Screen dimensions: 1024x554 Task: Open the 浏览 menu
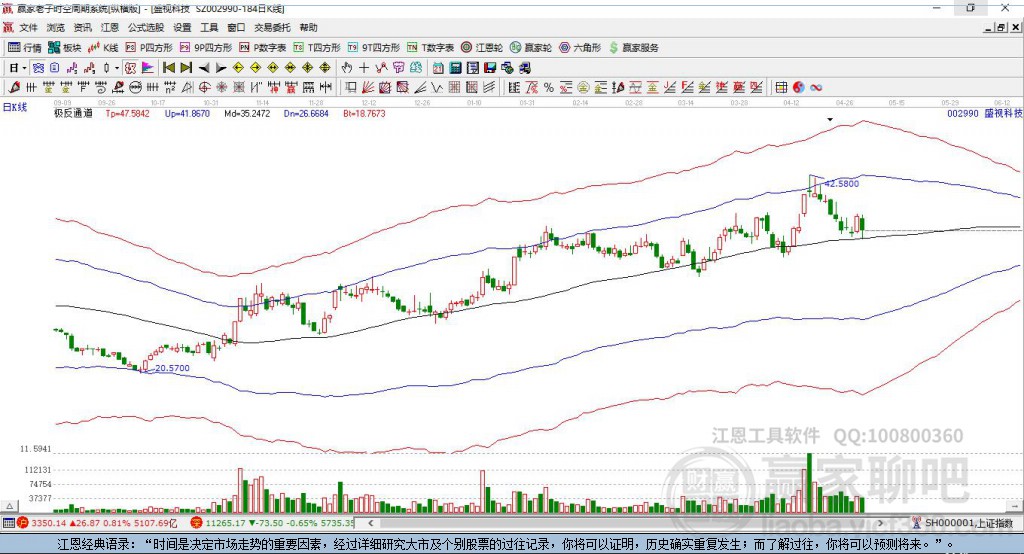tap(56, 27)
